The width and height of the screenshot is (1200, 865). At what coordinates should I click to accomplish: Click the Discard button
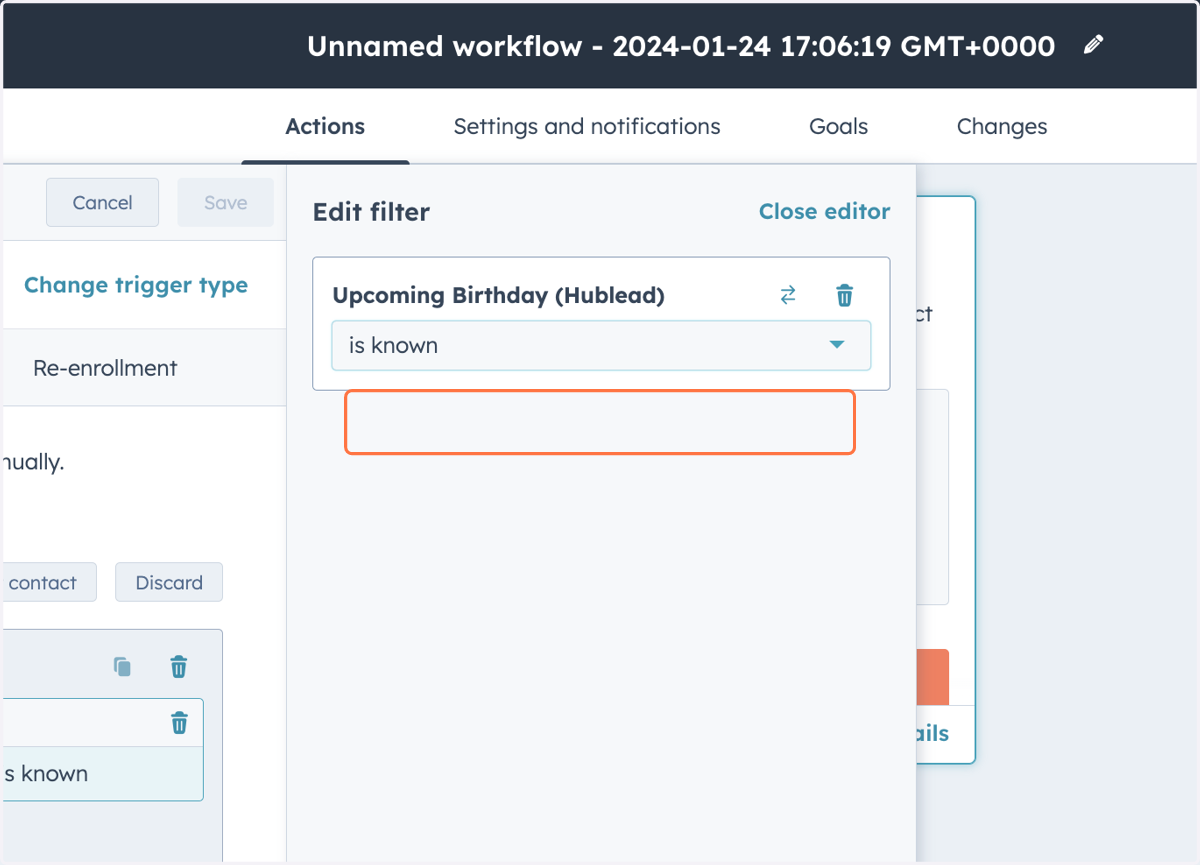pos(169,582)
